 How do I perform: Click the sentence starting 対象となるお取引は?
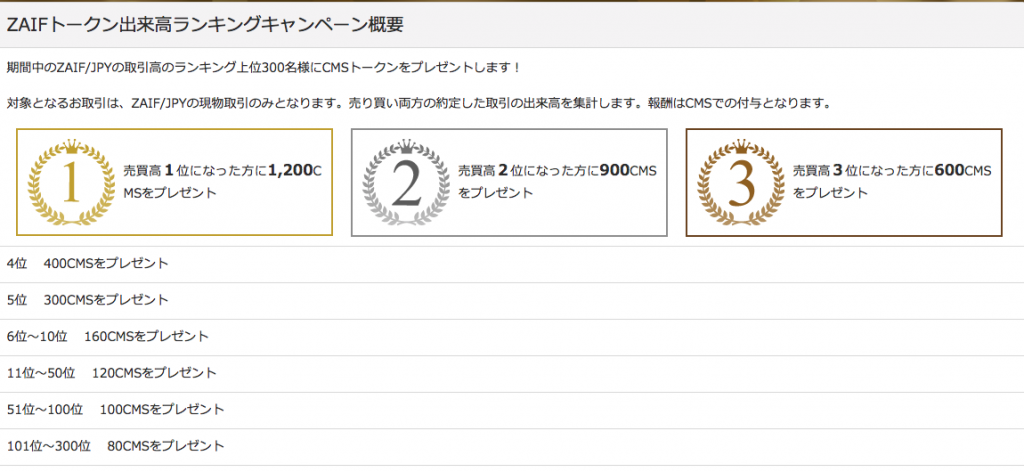419,104
